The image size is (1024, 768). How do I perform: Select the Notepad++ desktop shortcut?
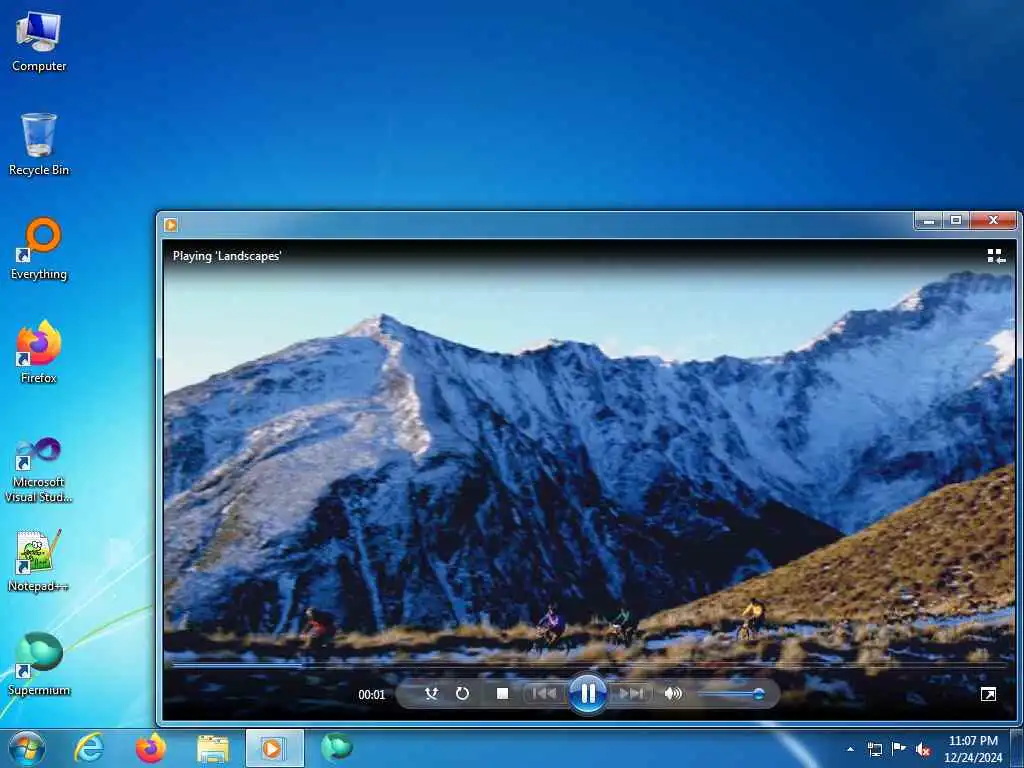[x=39, y=561]
